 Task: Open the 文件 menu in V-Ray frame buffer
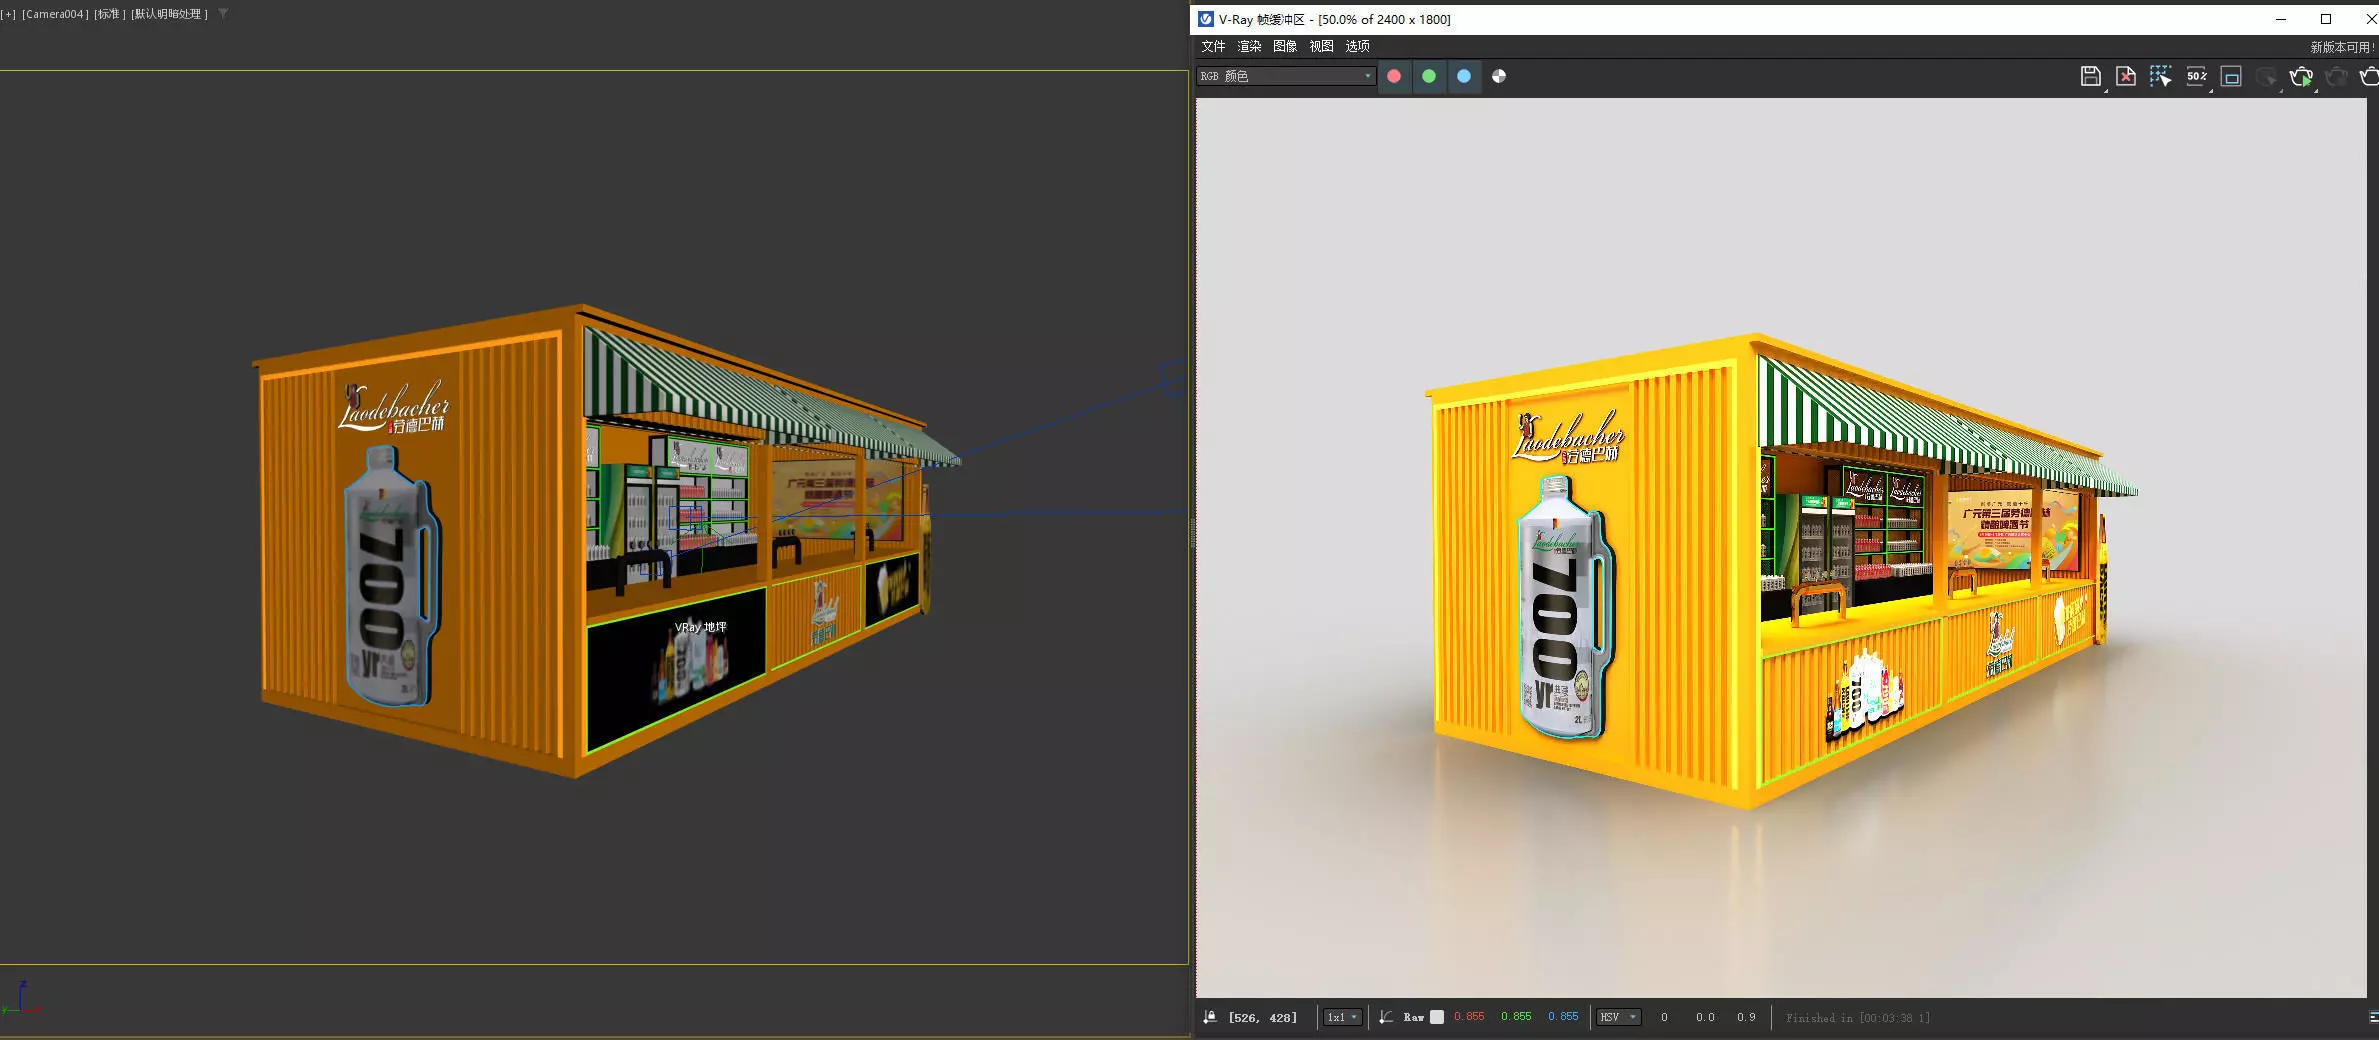(1213, 46)
